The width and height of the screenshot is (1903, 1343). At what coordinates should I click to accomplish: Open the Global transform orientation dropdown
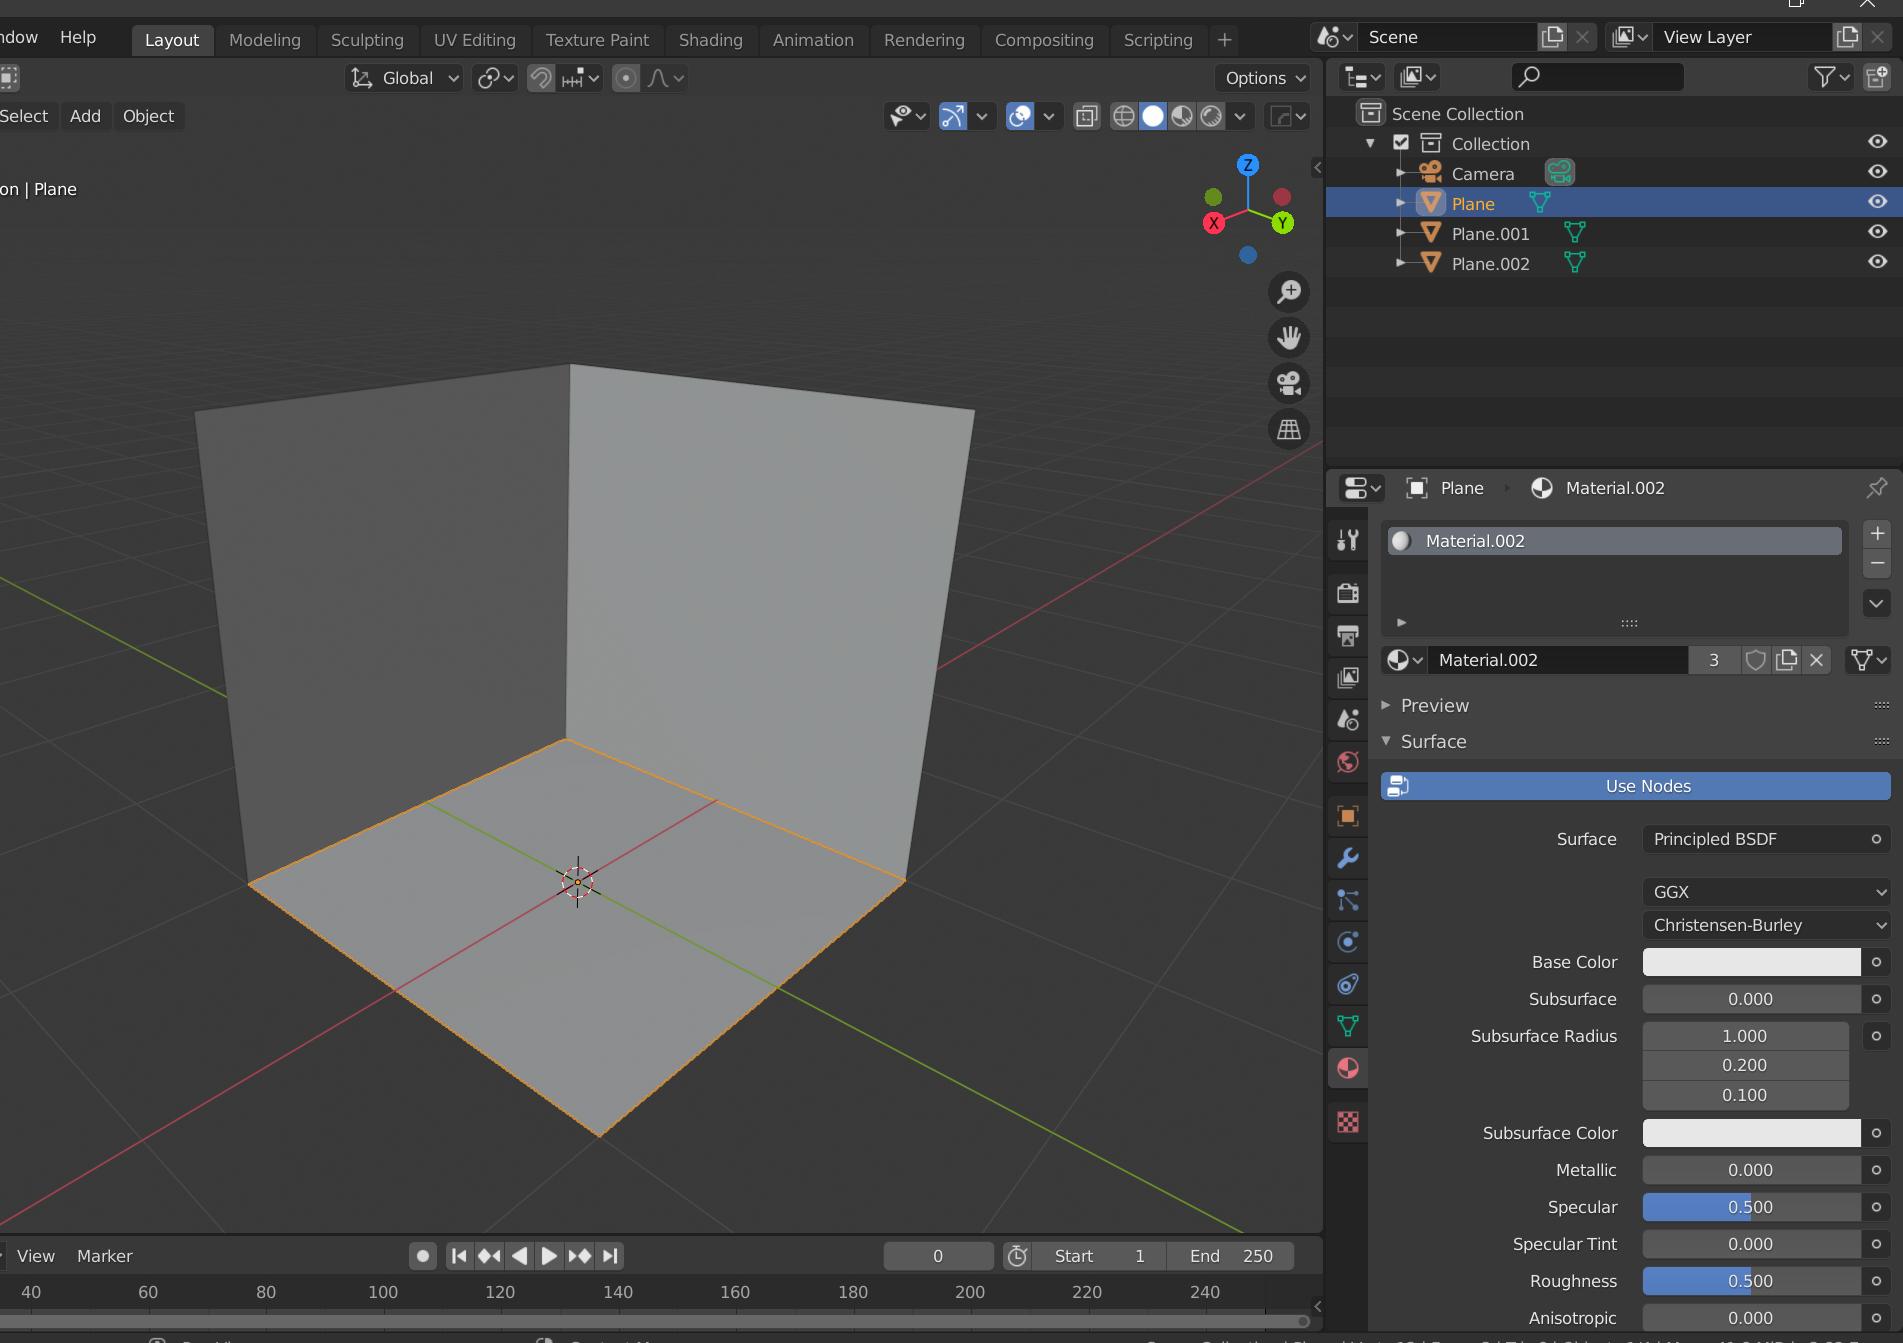[x=403, y=78]
